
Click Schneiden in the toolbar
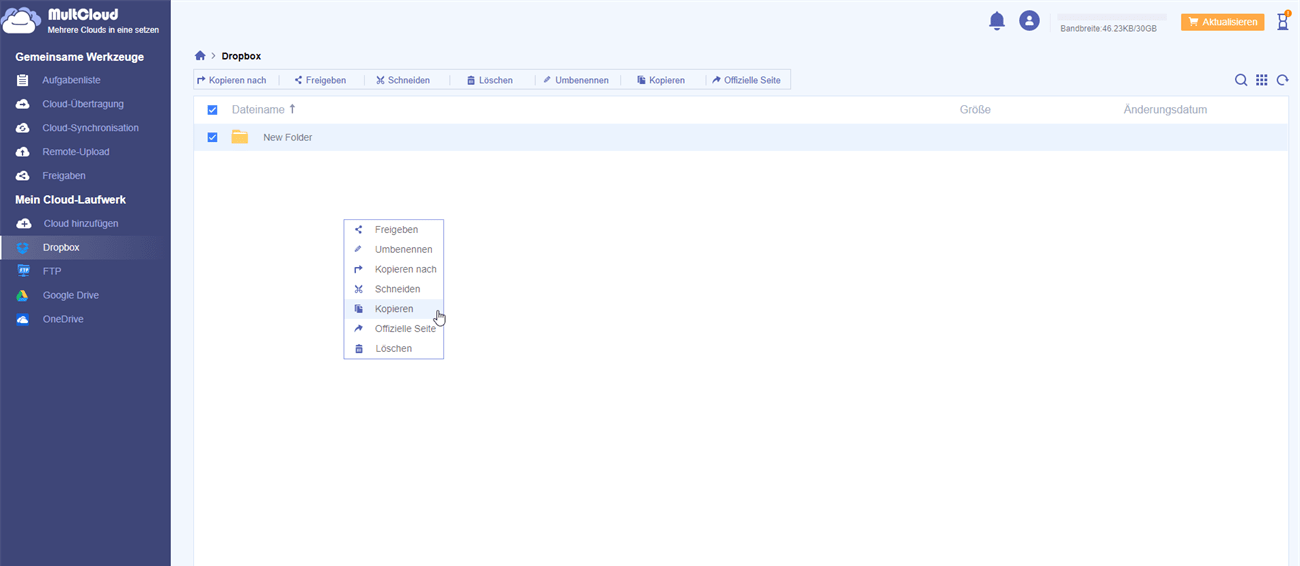pyautogui.click(x=403, y=80)
